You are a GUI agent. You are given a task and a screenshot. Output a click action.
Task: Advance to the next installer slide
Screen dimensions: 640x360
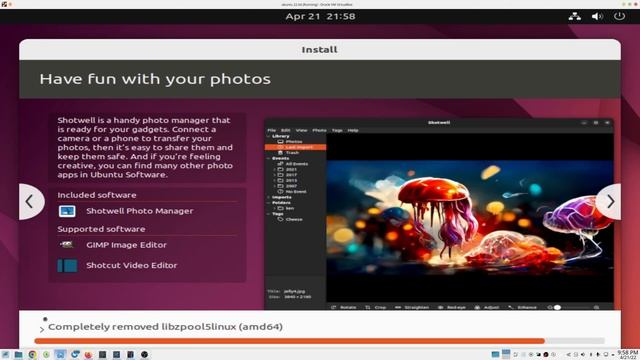coord(609,202)
